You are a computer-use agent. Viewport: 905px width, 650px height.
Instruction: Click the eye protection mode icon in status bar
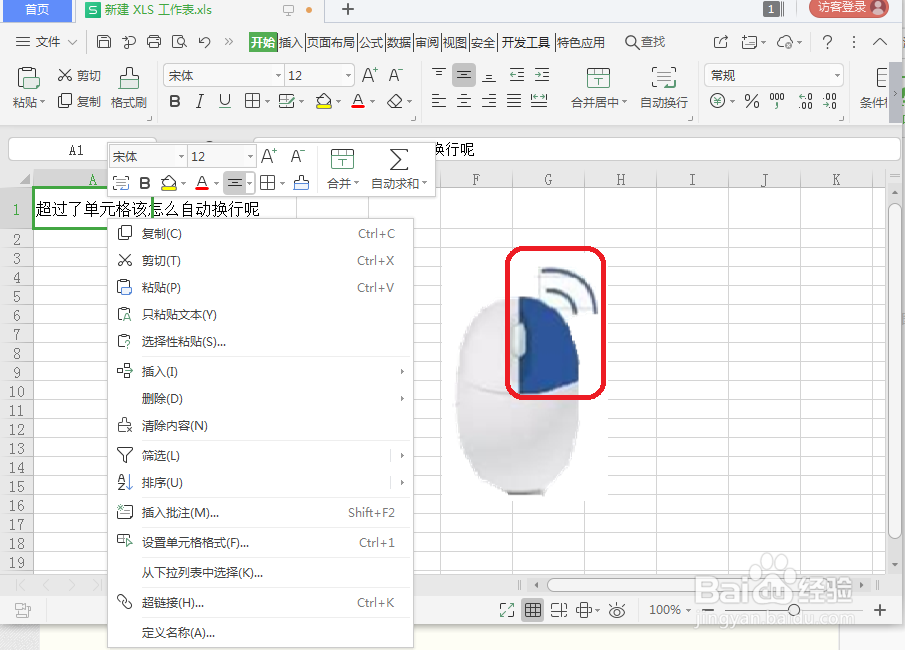pyautogui.click(x=617, y=610)
